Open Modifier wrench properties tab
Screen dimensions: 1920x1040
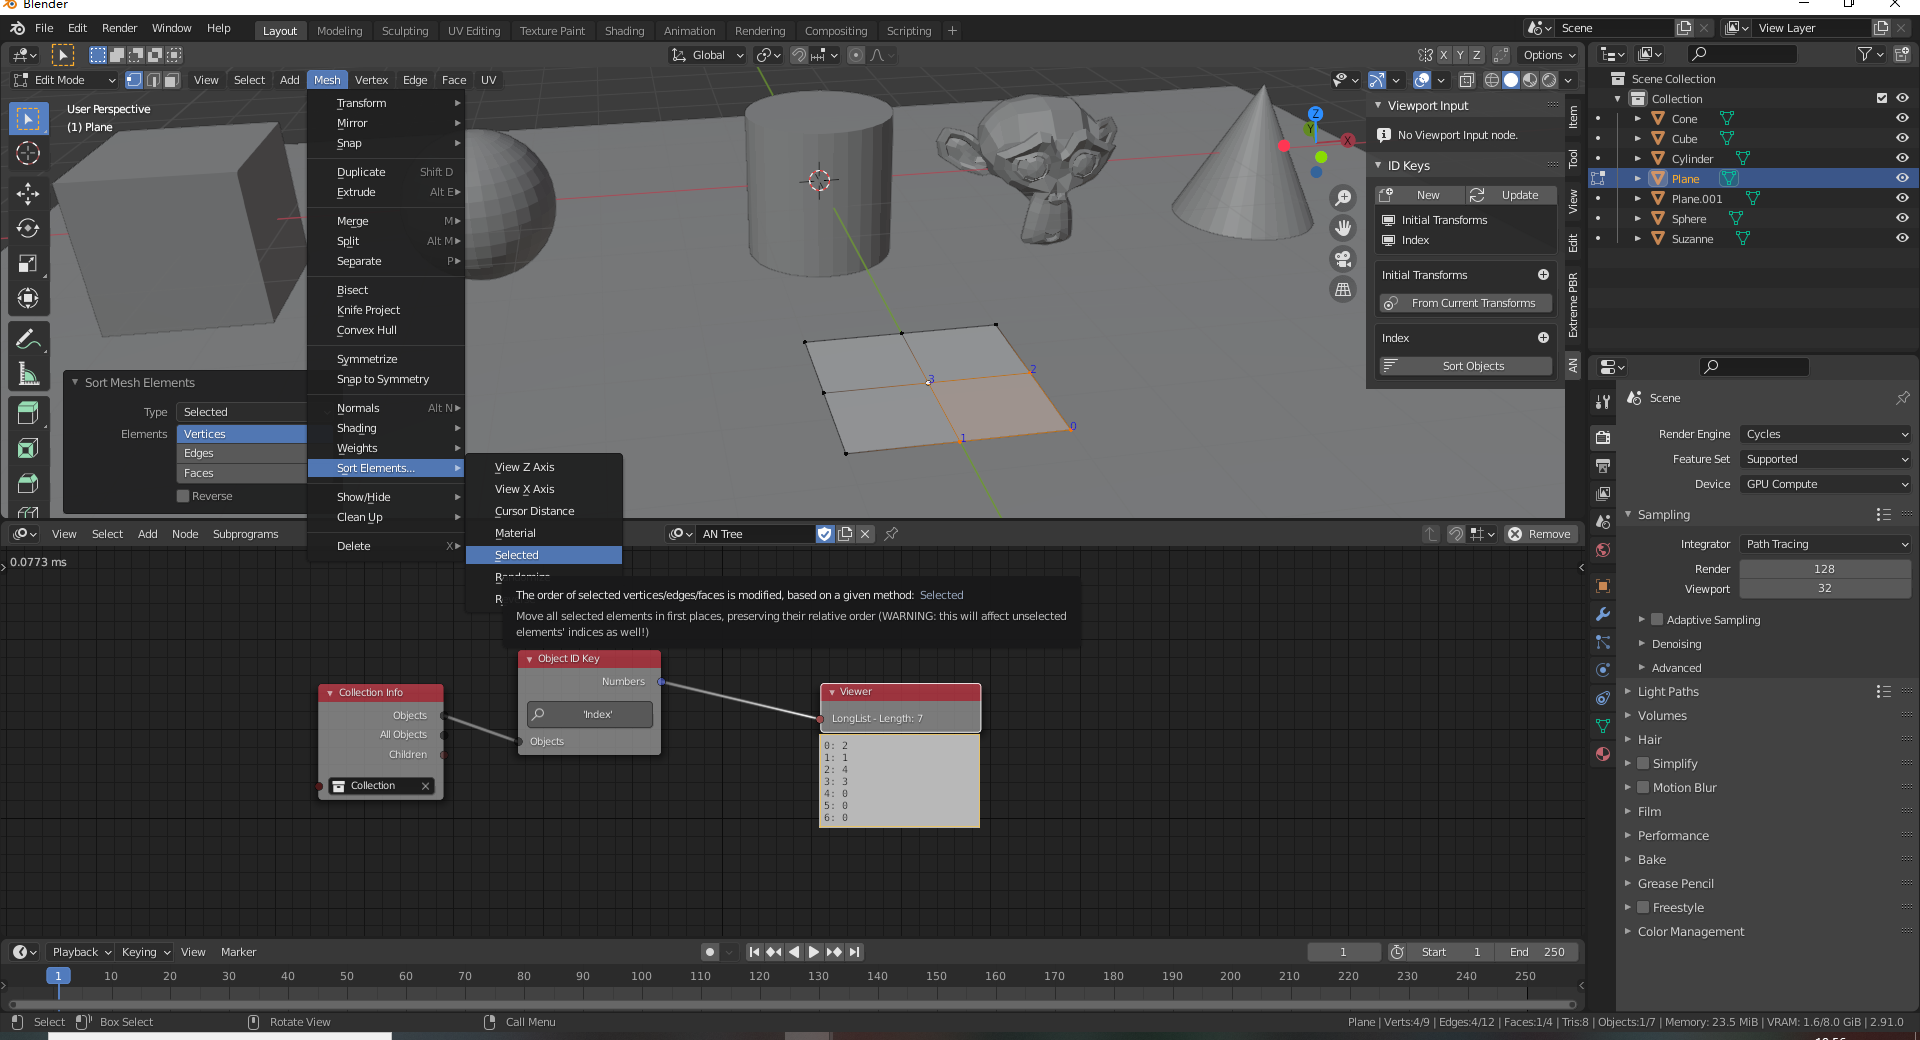click(1603, 614)
